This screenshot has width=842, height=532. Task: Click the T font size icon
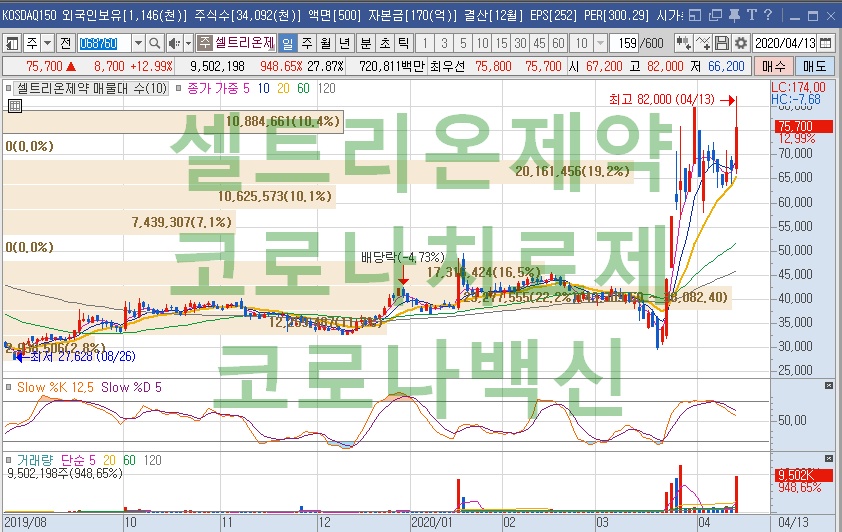click(x=752, y=15)
